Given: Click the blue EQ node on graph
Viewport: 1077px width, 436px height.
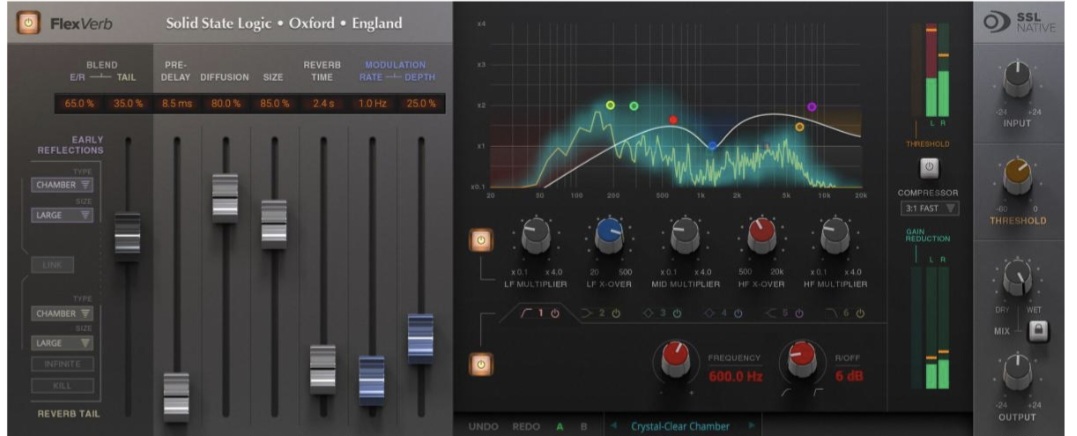Looking at the screenshot, I should click(712, 146).
